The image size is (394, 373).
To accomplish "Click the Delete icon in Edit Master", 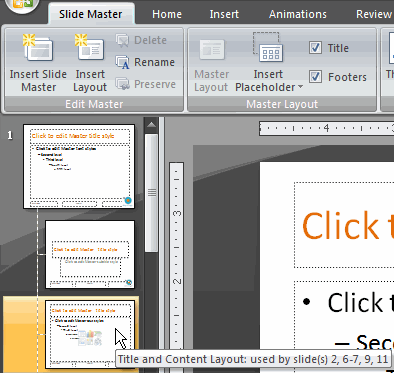I will [x=122, y=40].
